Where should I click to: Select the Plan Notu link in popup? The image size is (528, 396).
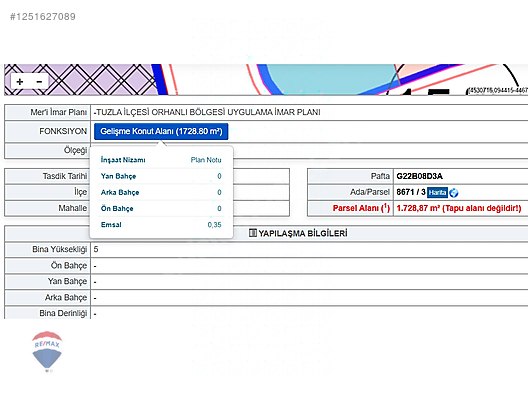pyautogui.click(x=206, y=160)
